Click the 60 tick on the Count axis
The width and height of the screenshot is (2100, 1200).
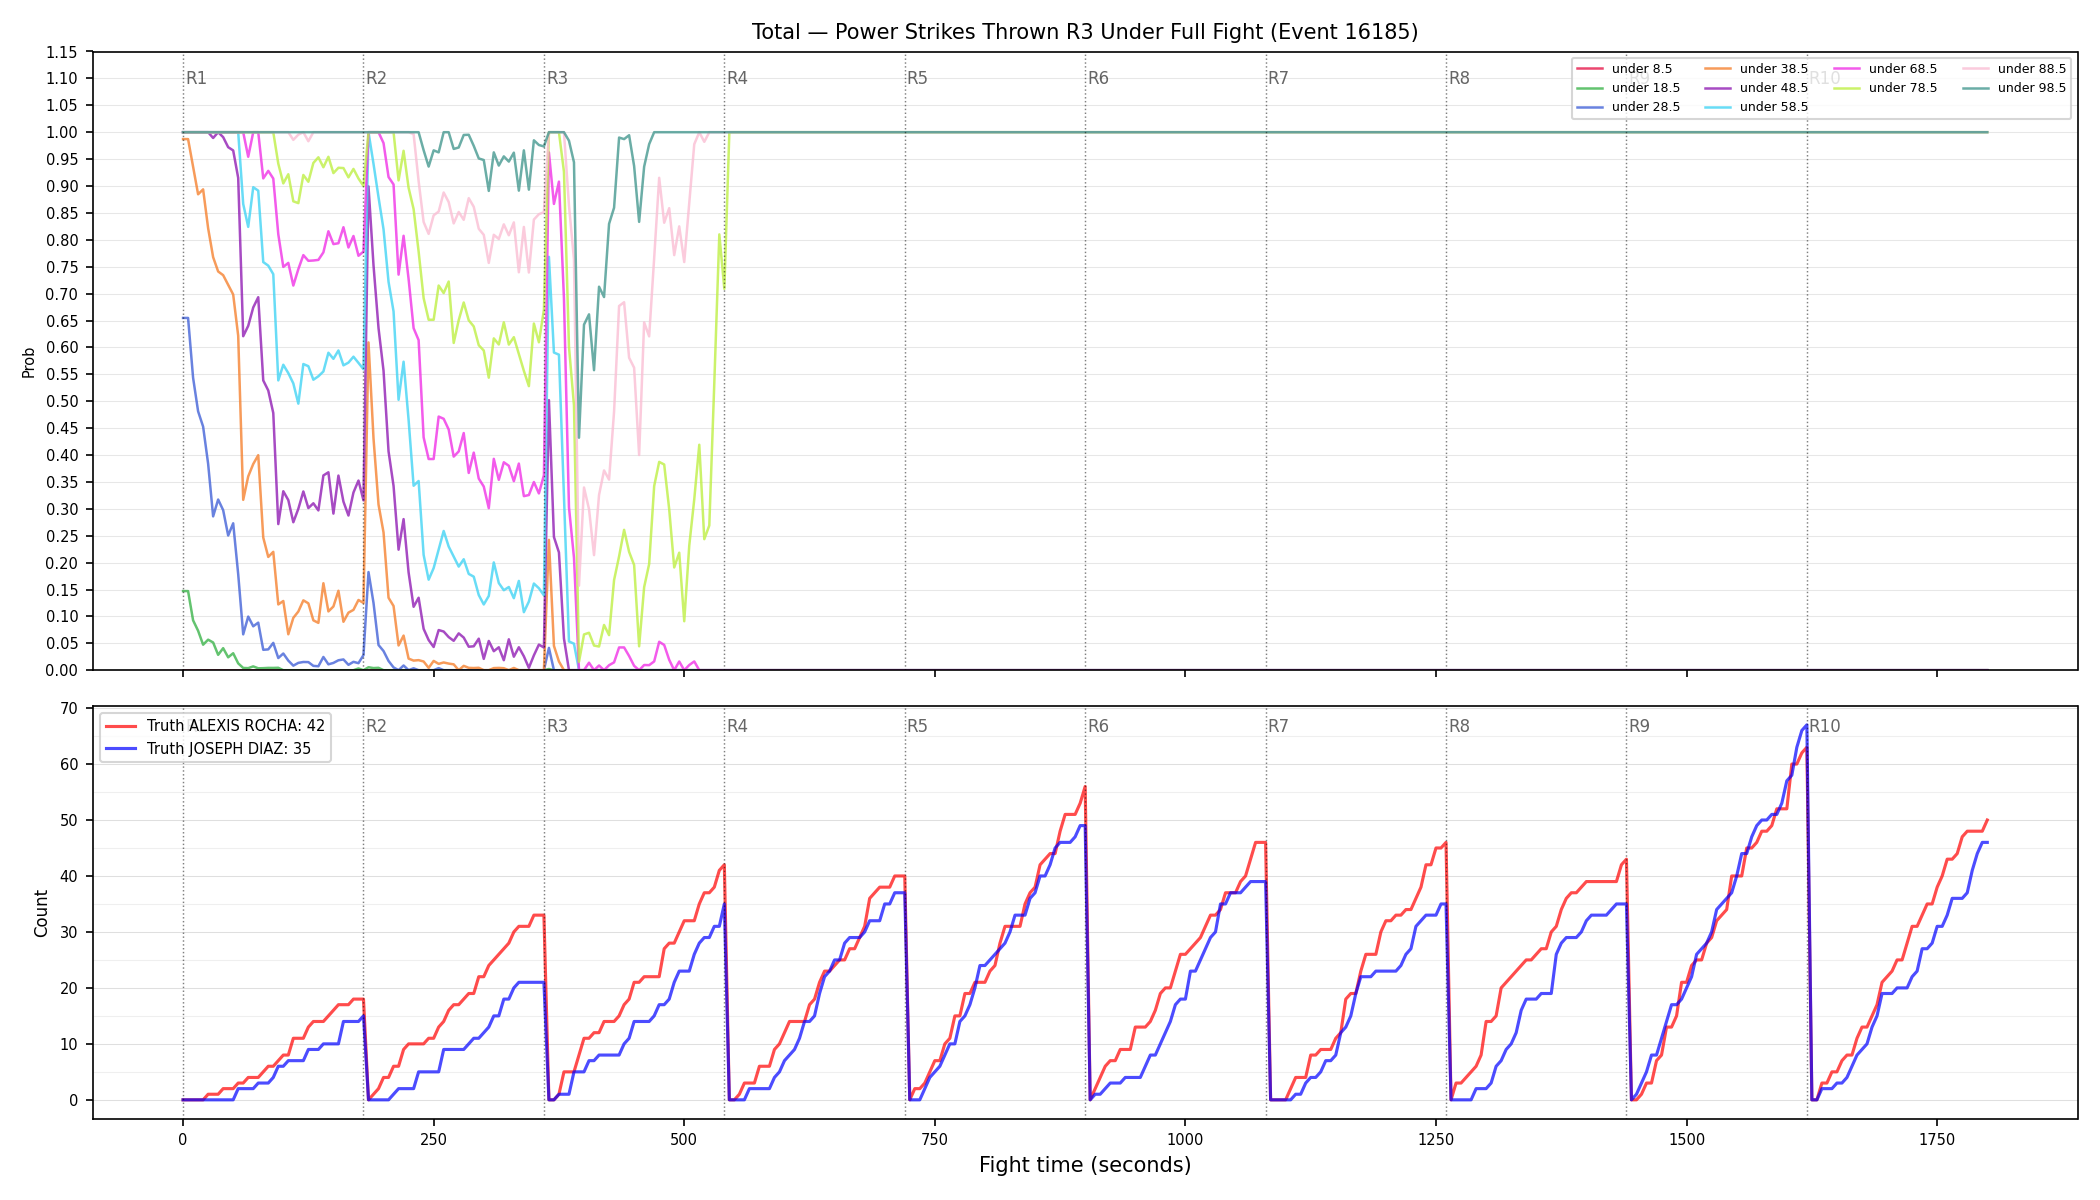69,764
